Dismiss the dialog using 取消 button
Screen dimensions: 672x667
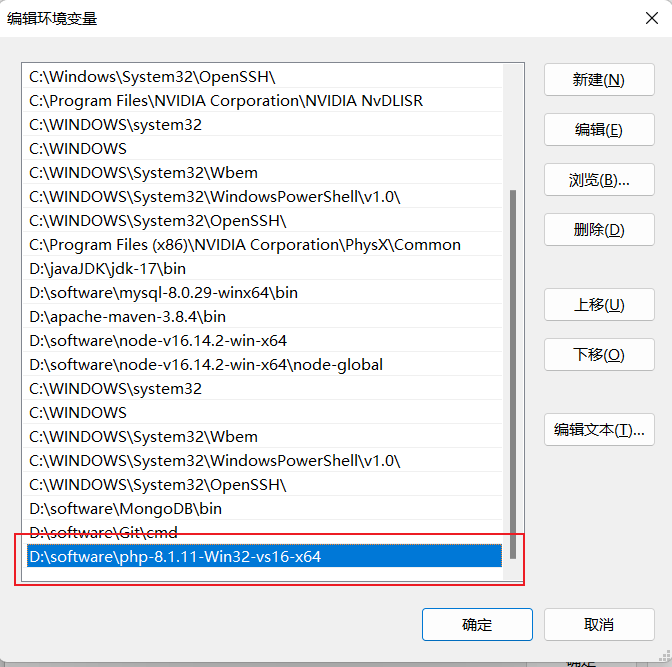(599, 625)
